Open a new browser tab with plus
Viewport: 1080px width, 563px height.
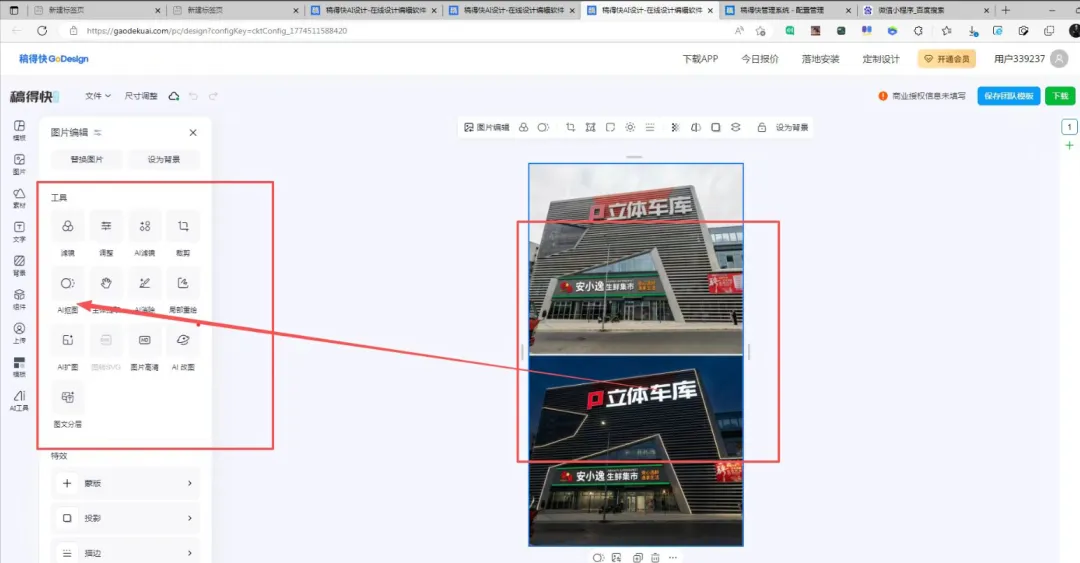pyautogui.click(x=1006, y=10)
